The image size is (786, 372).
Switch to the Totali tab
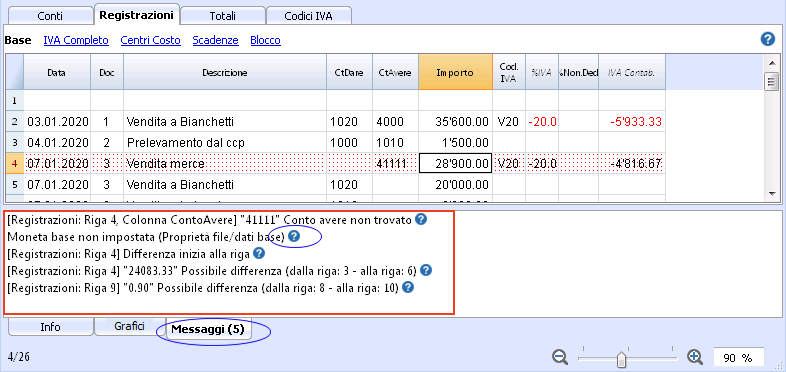[223, 16]
